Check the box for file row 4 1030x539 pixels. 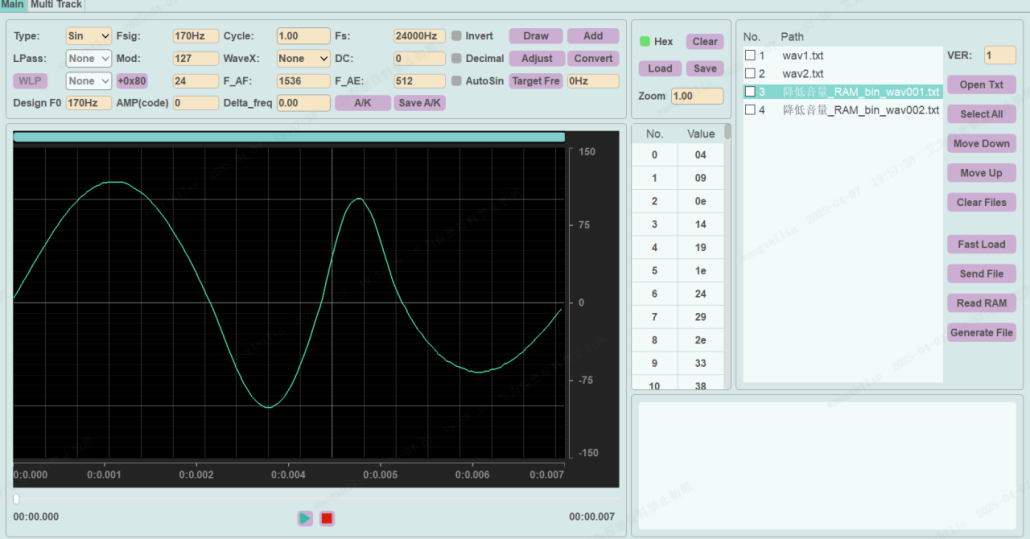(750, 110)
